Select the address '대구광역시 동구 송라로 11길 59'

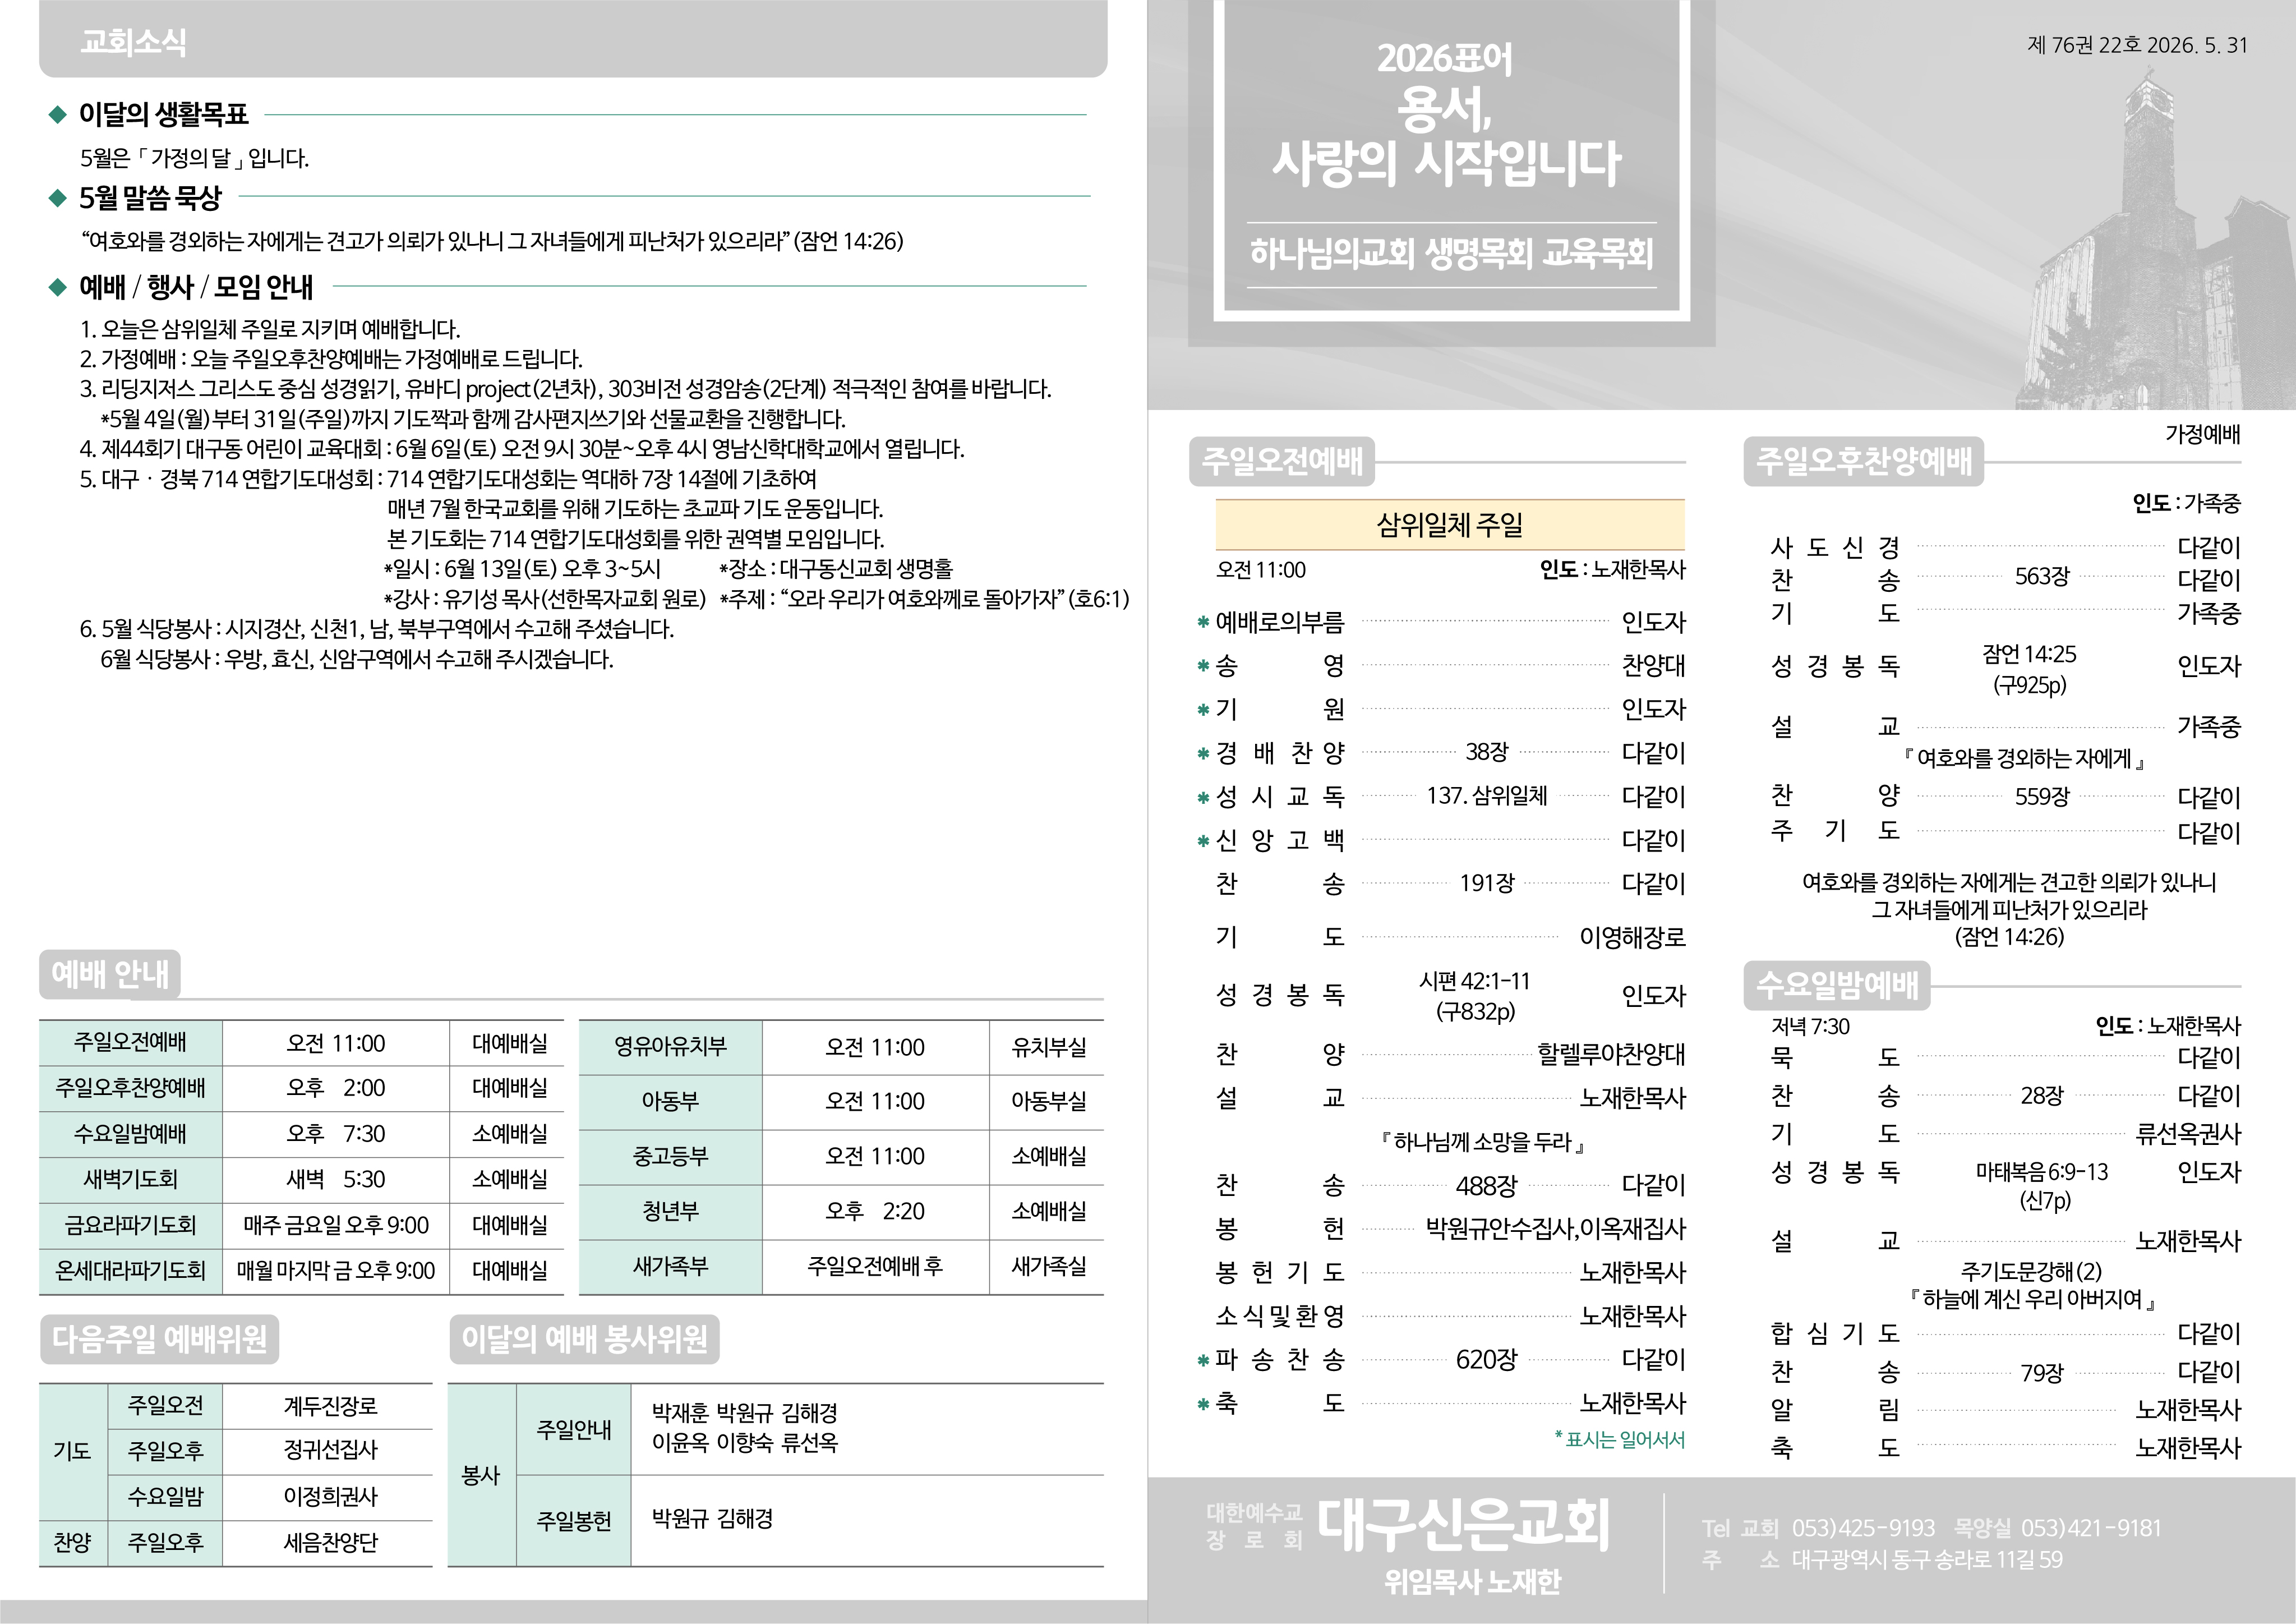coord(1926,1560)
